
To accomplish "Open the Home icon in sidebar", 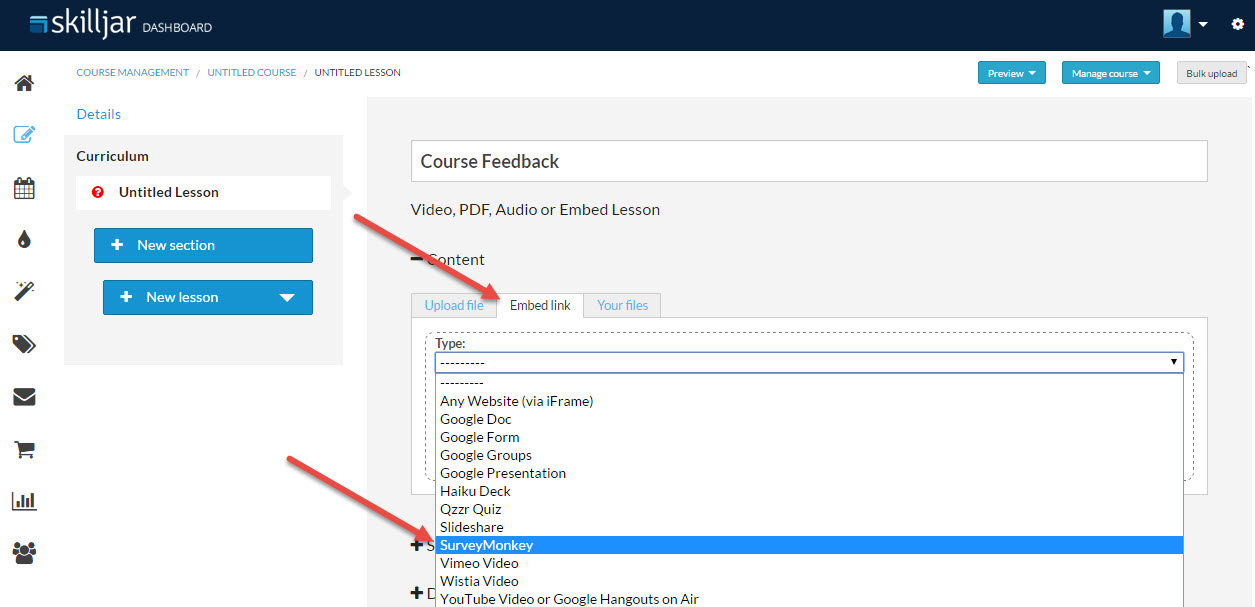I will click(24, 82).
